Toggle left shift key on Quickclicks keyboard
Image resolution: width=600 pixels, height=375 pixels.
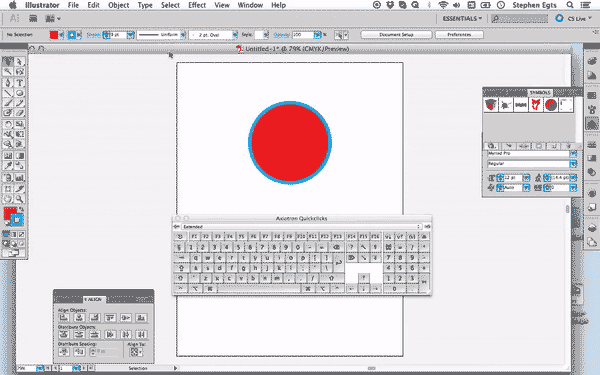coord(181,278)
